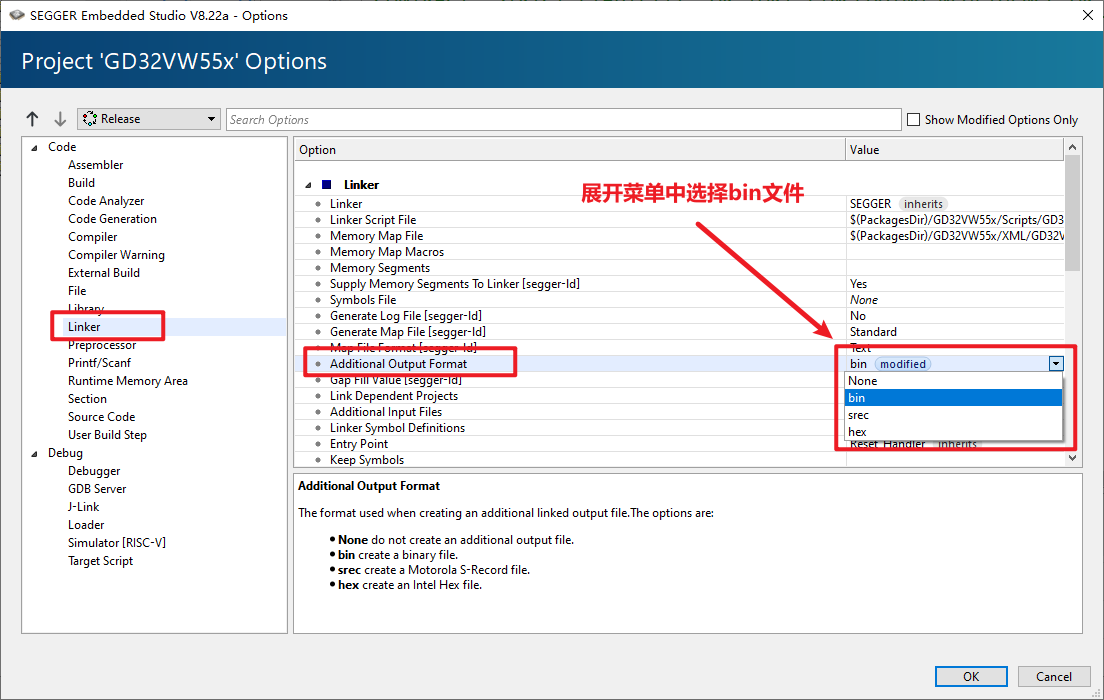The height and width of the screenshot is (700, 1104).
Task: Select 'srec' from the output format list
Action: pyautogui.click(x=858, y=415)
